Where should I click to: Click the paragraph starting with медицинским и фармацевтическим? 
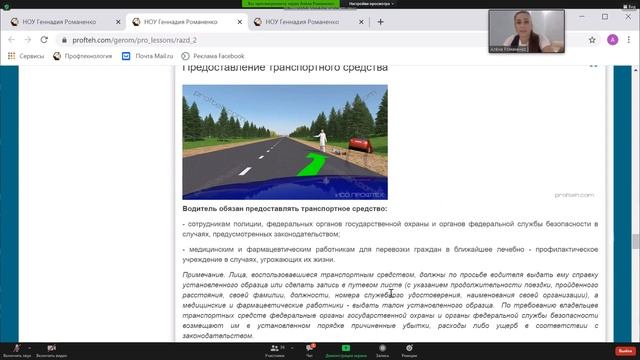(390, 254)
